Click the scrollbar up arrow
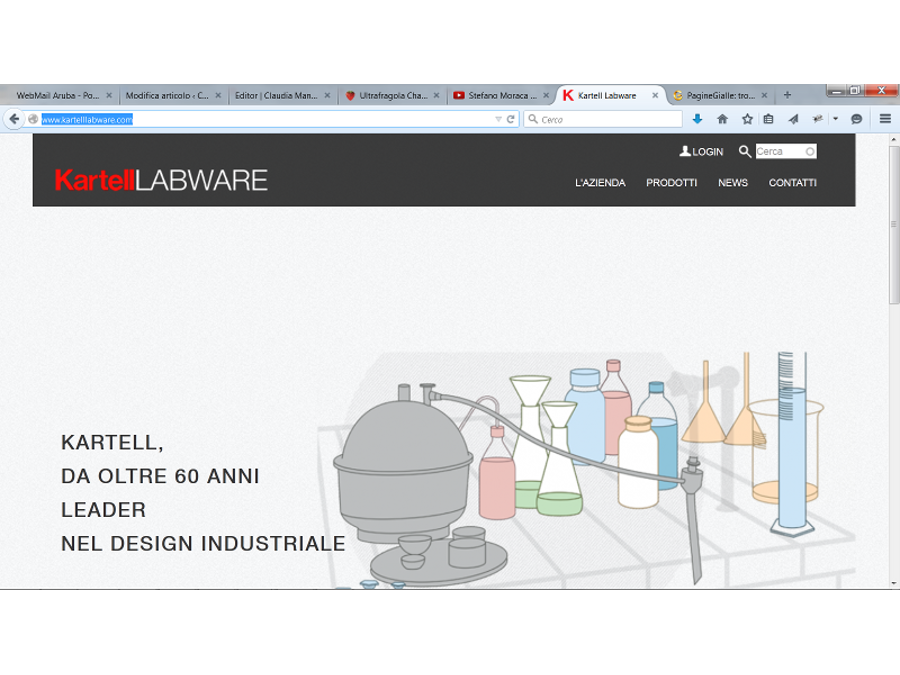Image resolution: width=900 pixels, height=675 pixels. pos(894,139)
